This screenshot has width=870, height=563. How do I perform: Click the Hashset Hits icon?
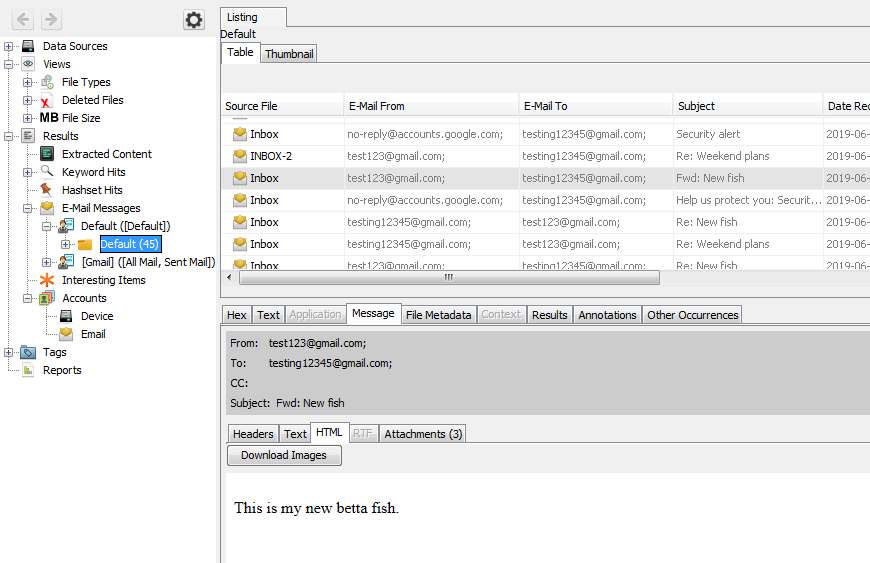(x=46, y=190)
